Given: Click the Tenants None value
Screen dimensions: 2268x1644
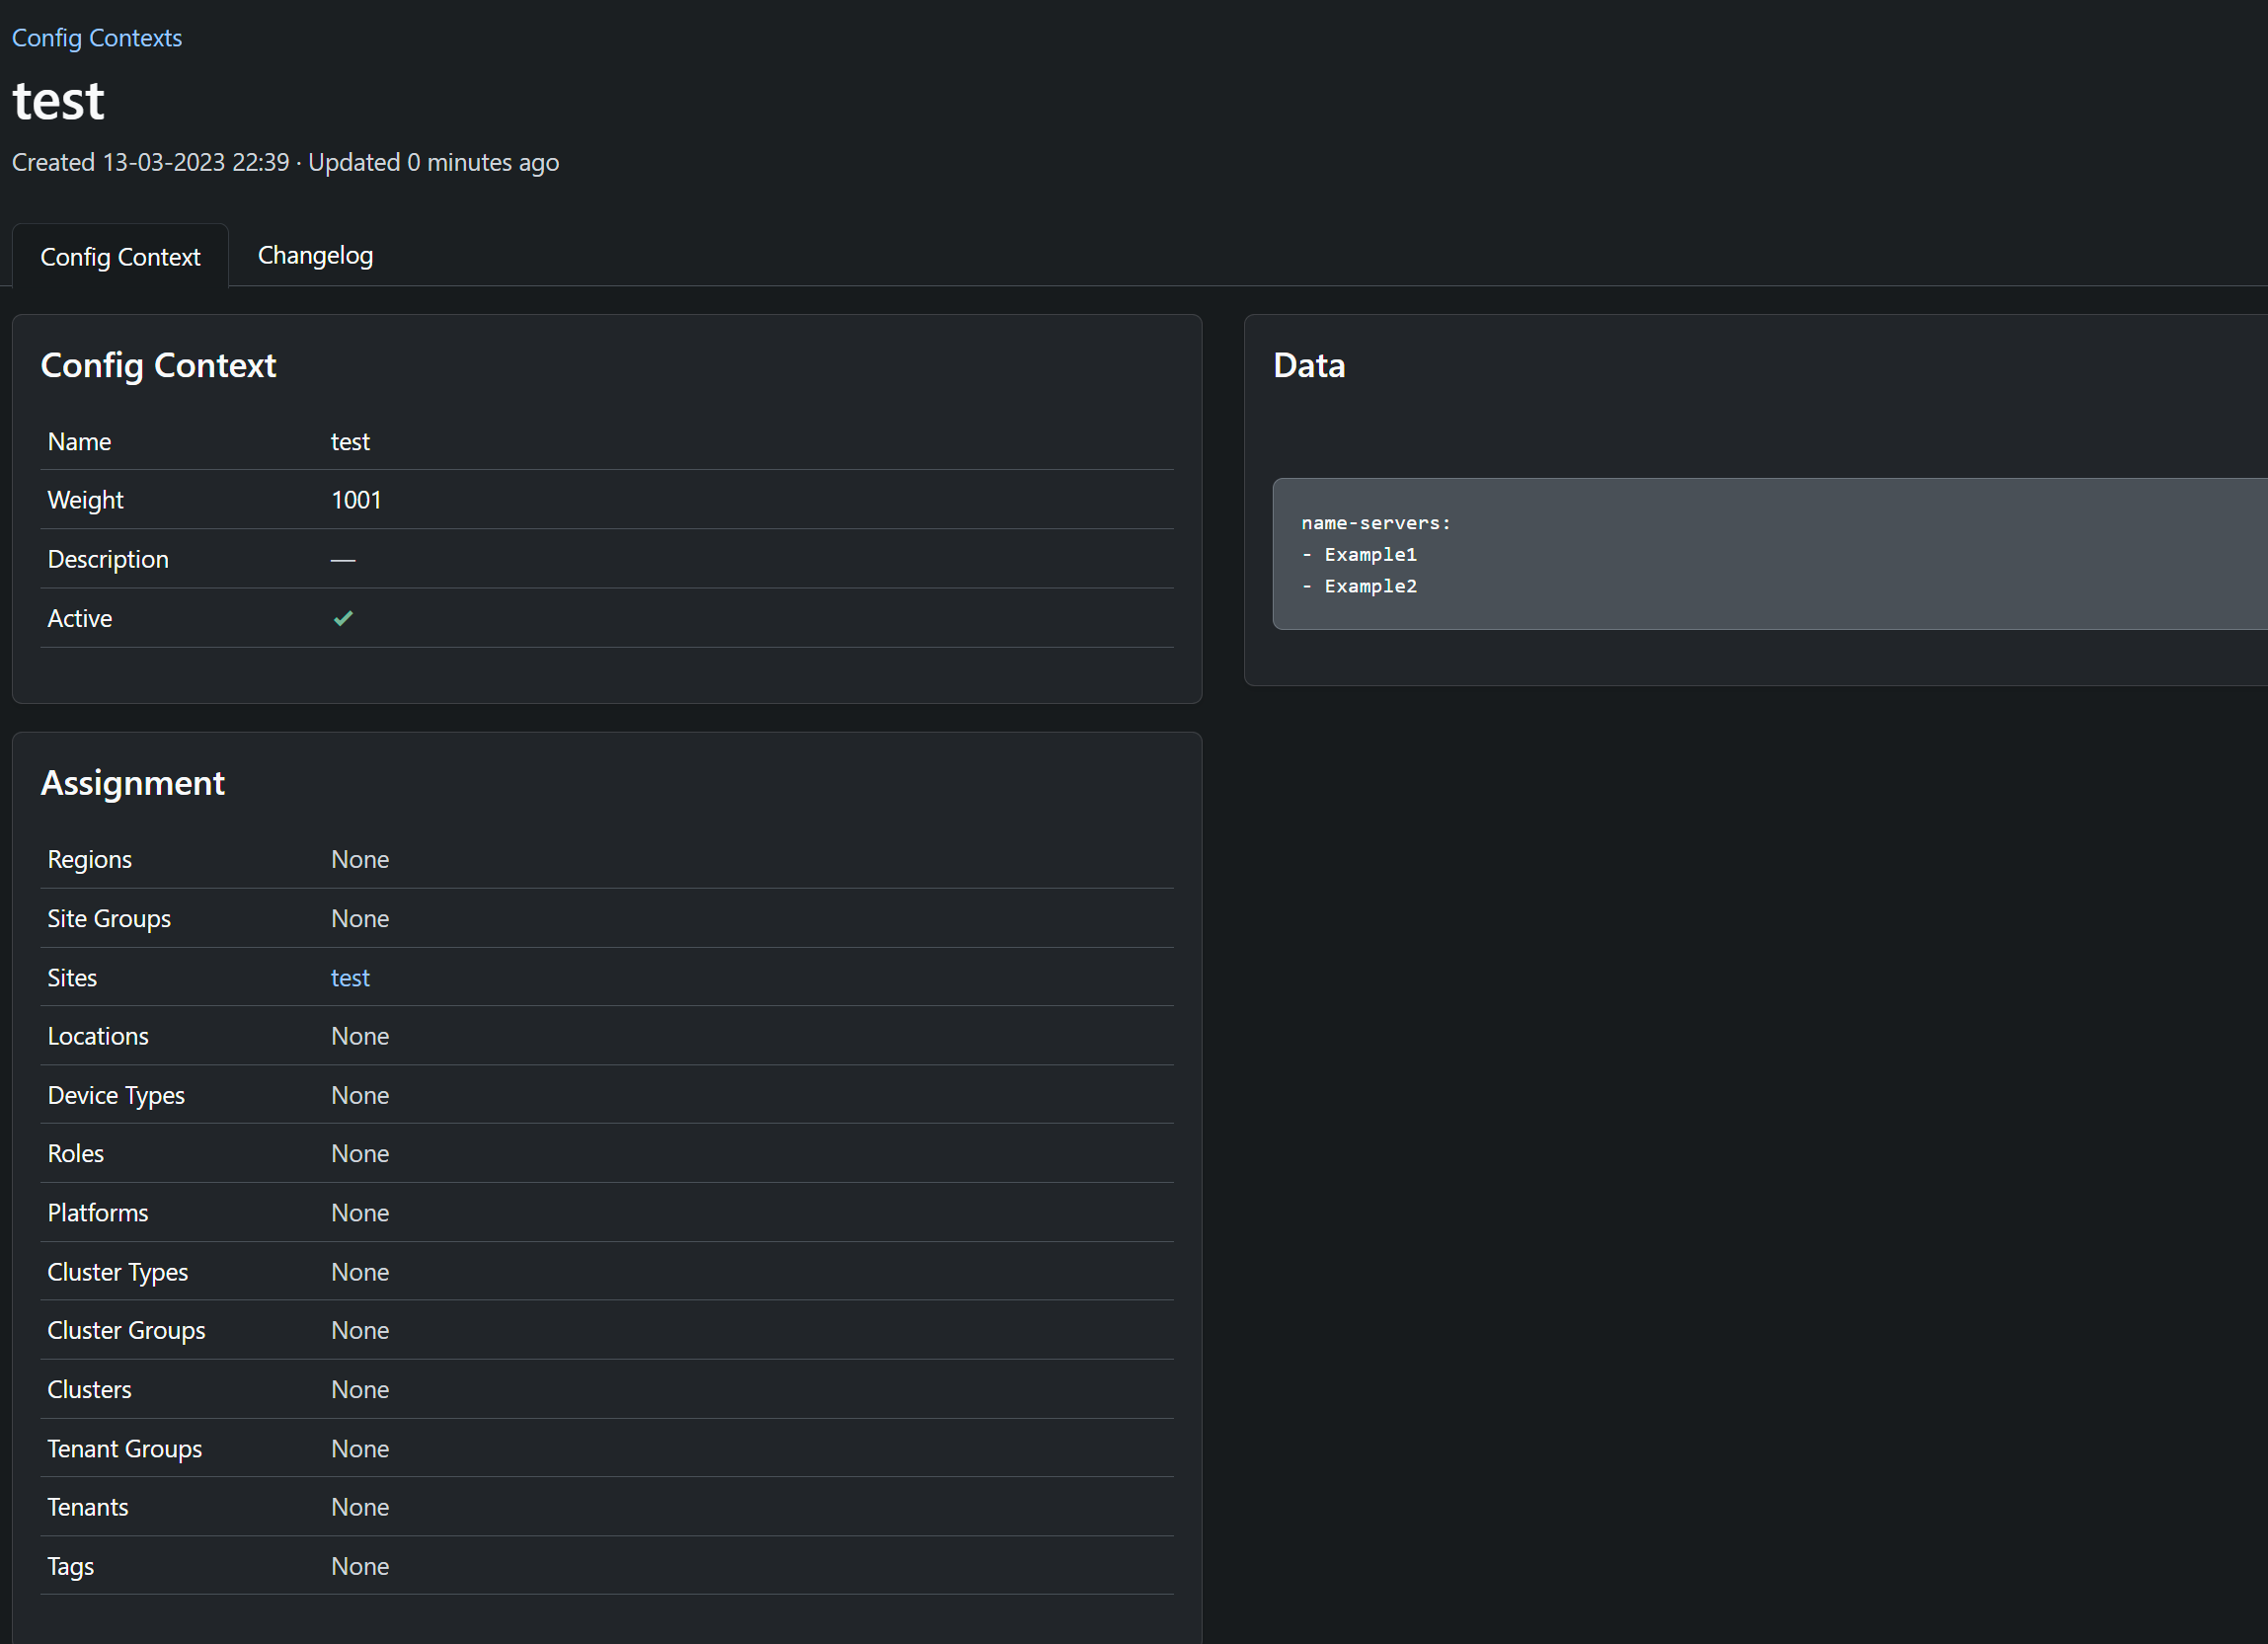Looking at the screenshot, I should pyautogui.click(x=360, y=1507).
